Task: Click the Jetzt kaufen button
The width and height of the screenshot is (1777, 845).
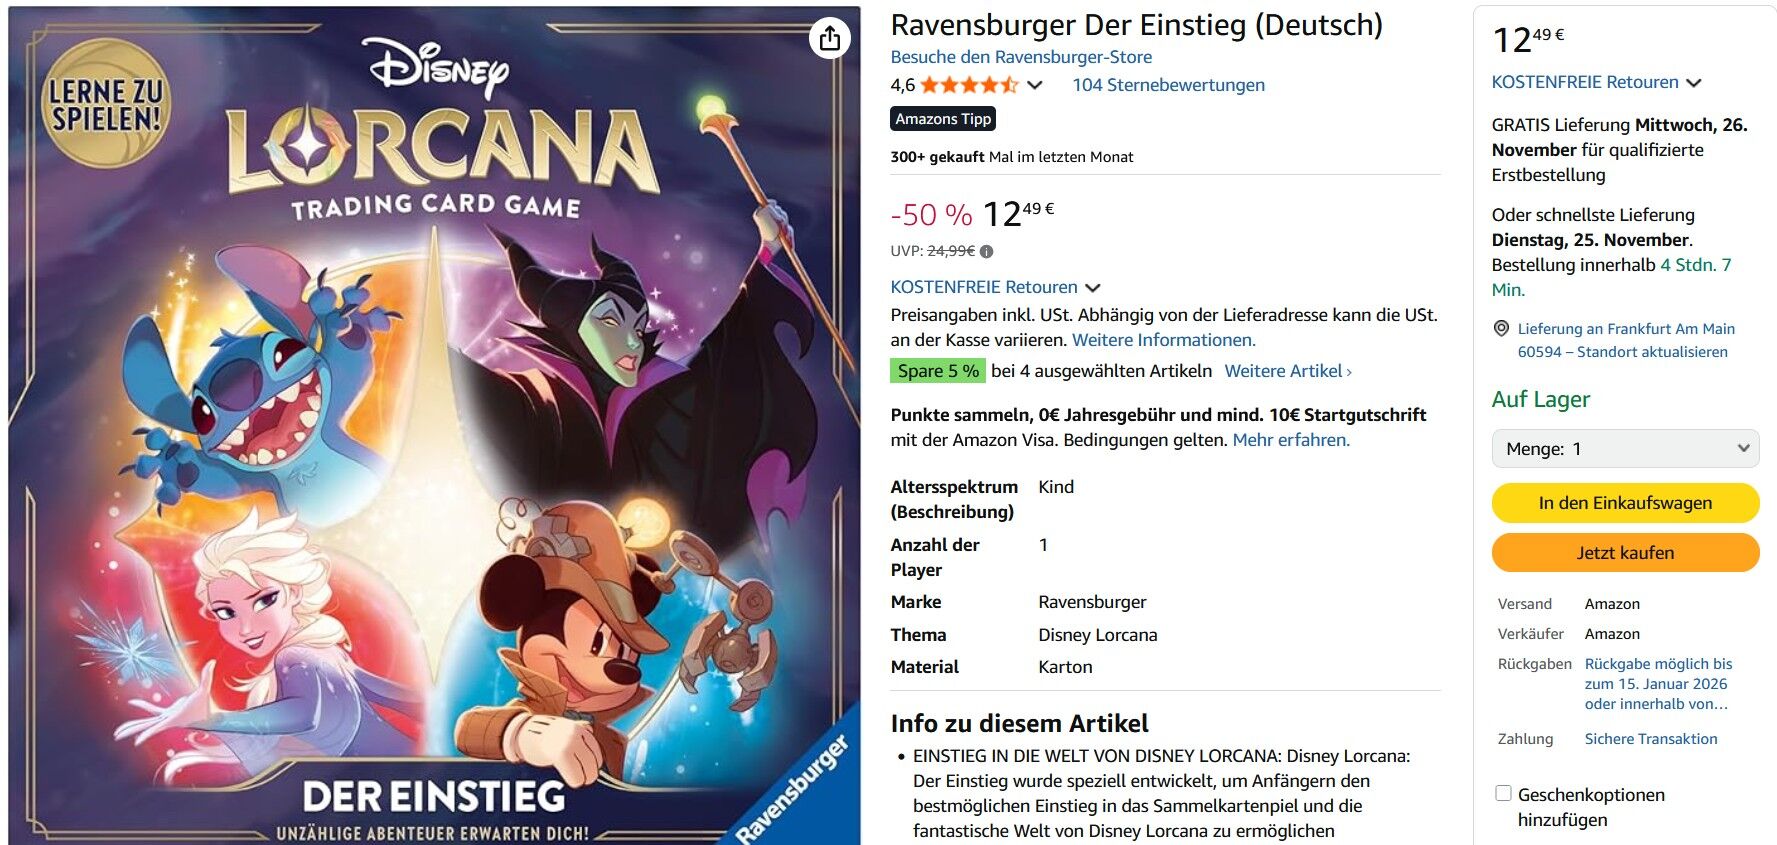Action: [x=1625, y=553]
